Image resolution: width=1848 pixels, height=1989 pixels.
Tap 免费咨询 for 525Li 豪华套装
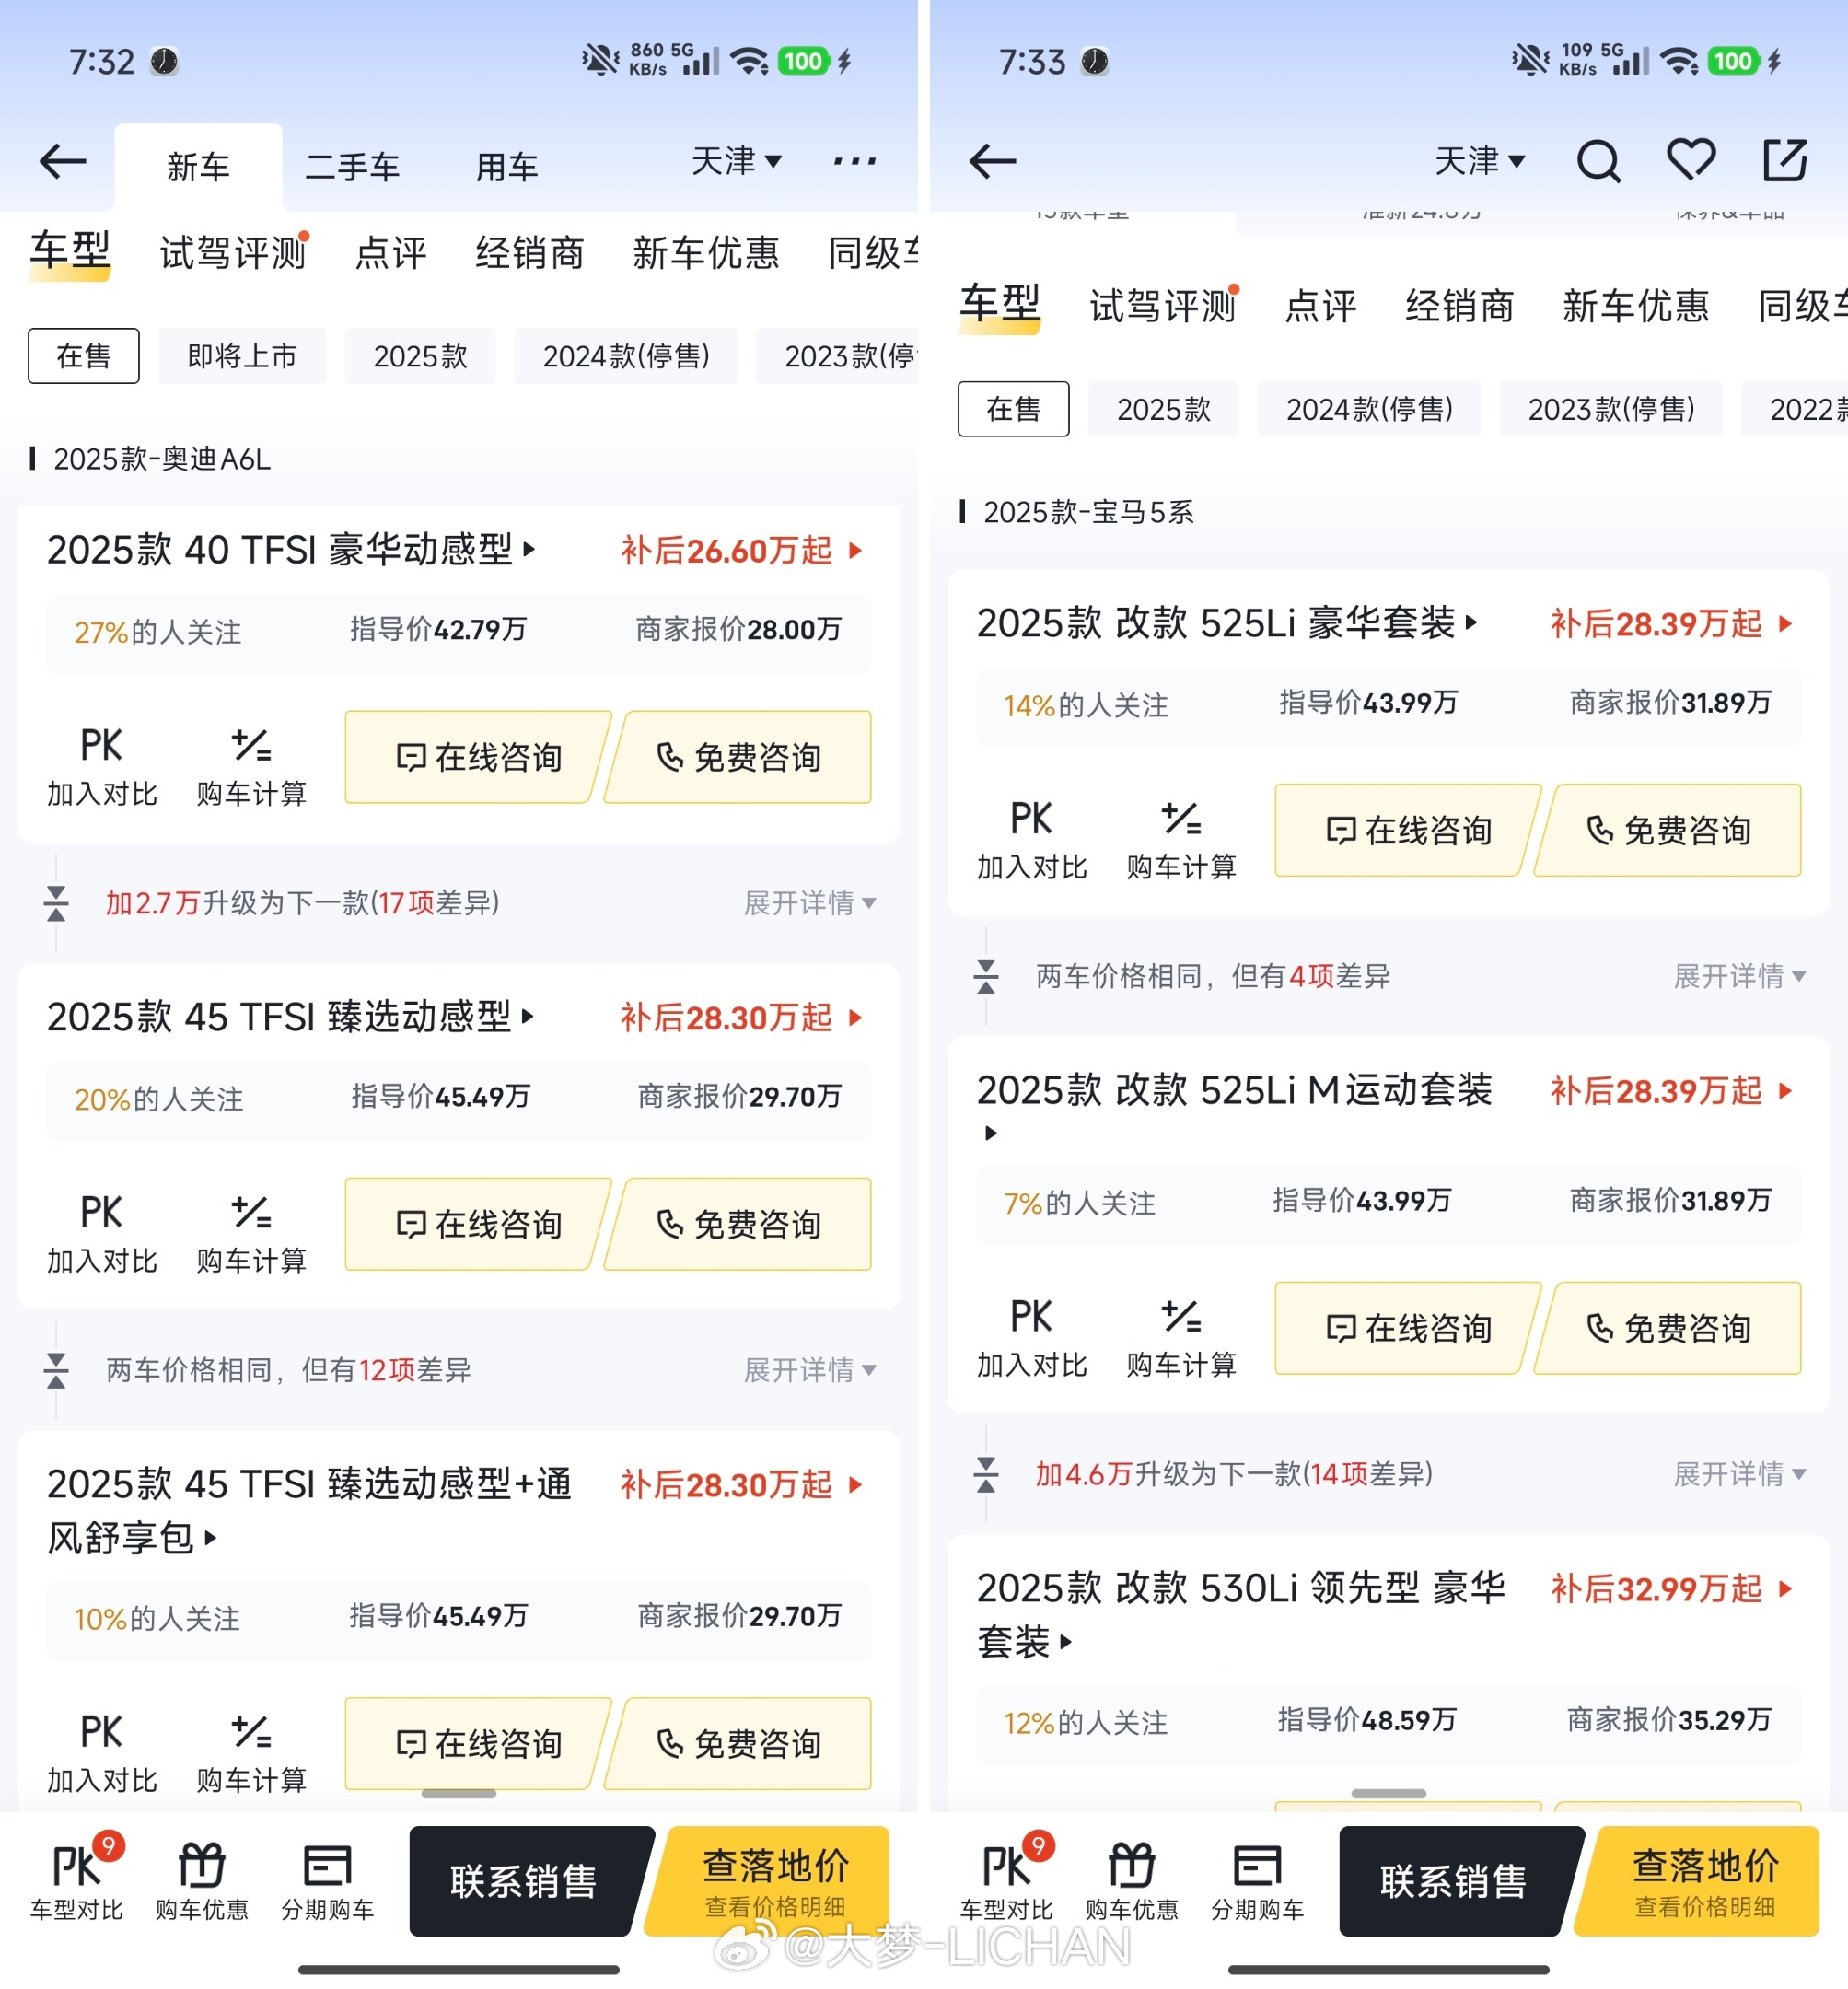[1668, 830]
